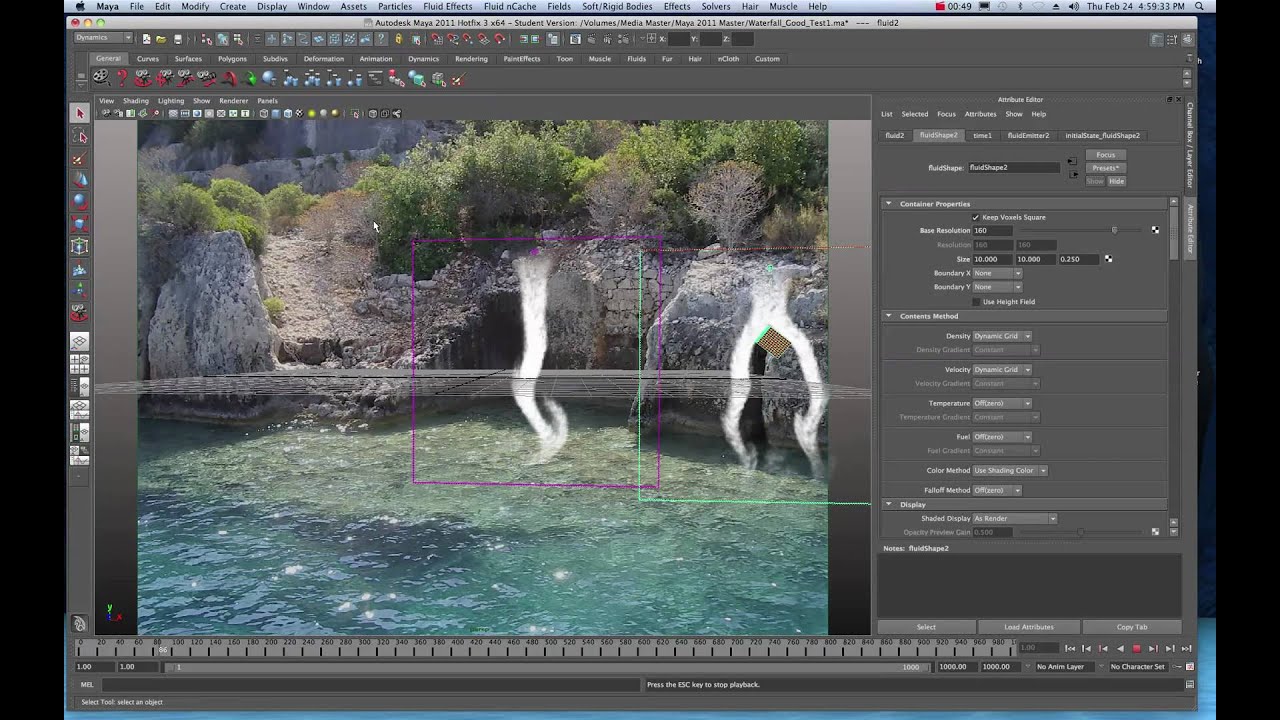Click Load Attributes button
Image resolution: width=1280 pixels, height=720 pixels.
point(1029,627)
